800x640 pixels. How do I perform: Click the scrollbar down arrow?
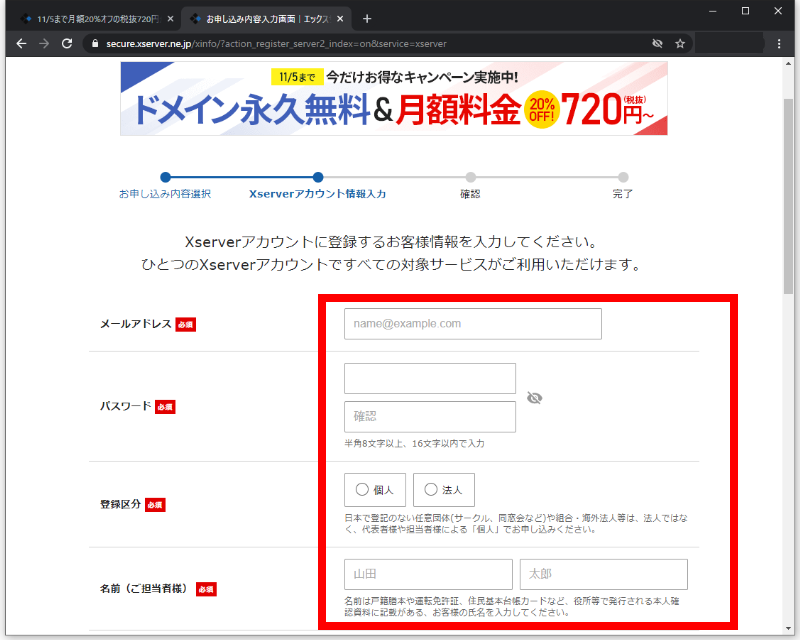click(789, 629)
